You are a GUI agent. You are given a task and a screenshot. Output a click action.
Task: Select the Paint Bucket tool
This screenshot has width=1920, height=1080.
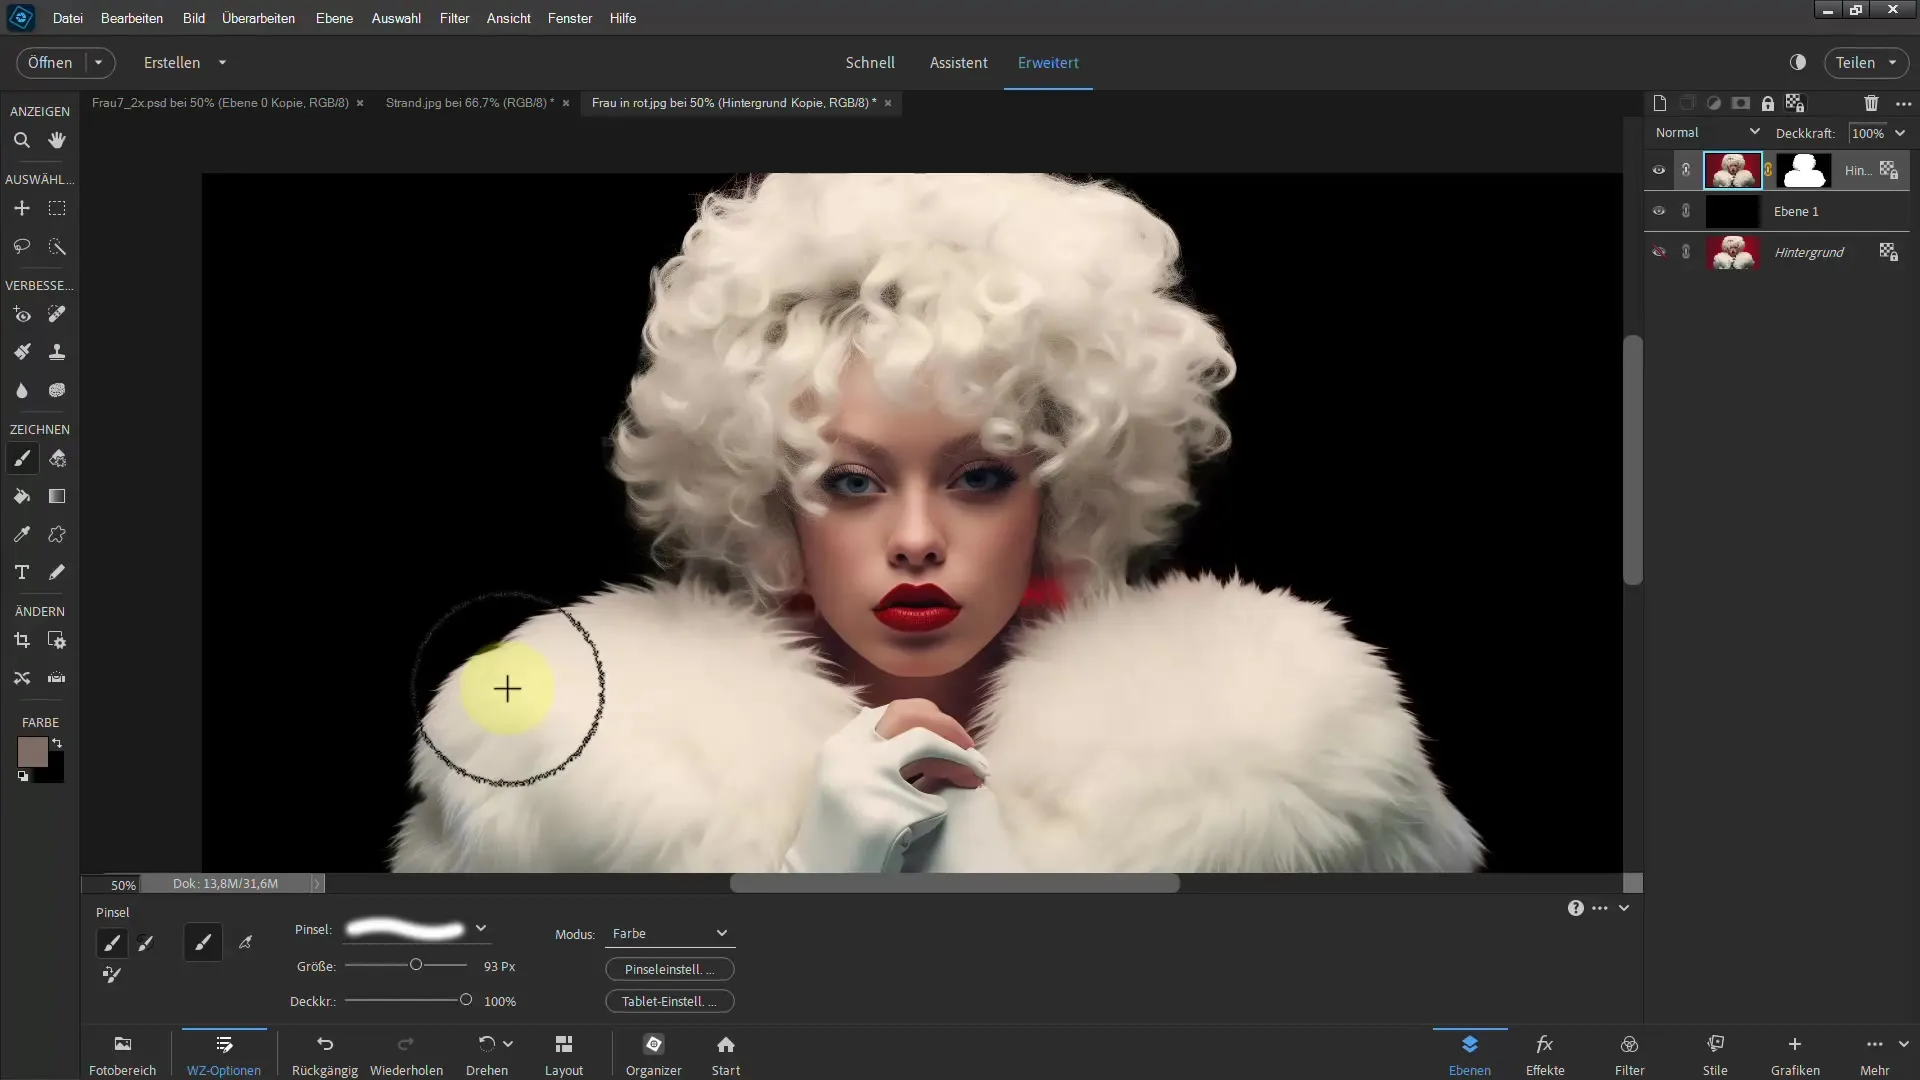click(x=21, y=497)
